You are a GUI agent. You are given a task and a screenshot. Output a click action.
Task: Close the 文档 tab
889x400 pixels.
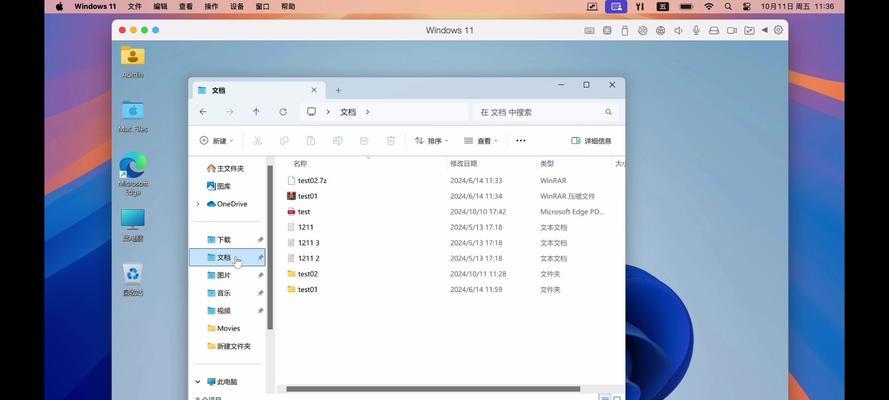pyautogui.click(x=314, y=90)
